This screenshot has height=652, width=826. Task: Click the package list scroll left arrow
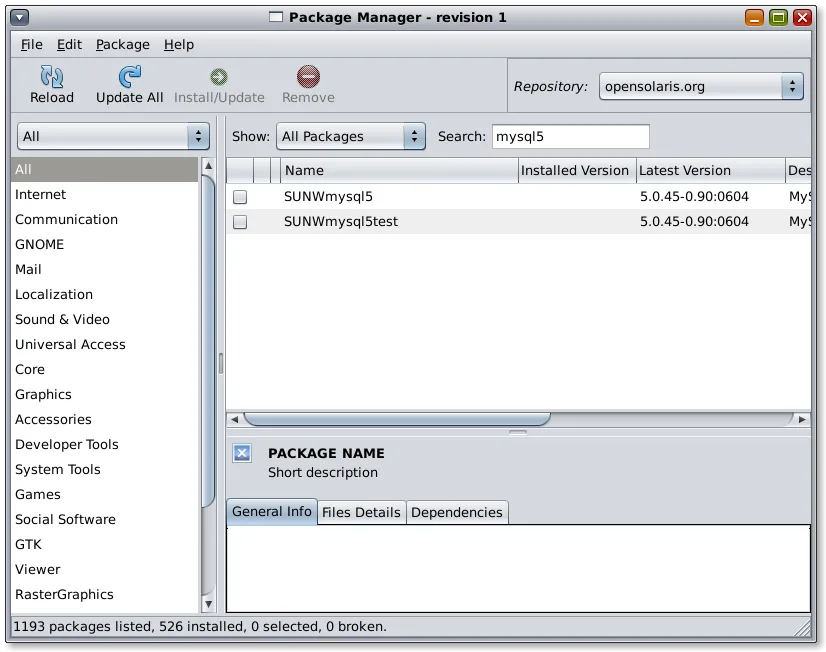234,419
